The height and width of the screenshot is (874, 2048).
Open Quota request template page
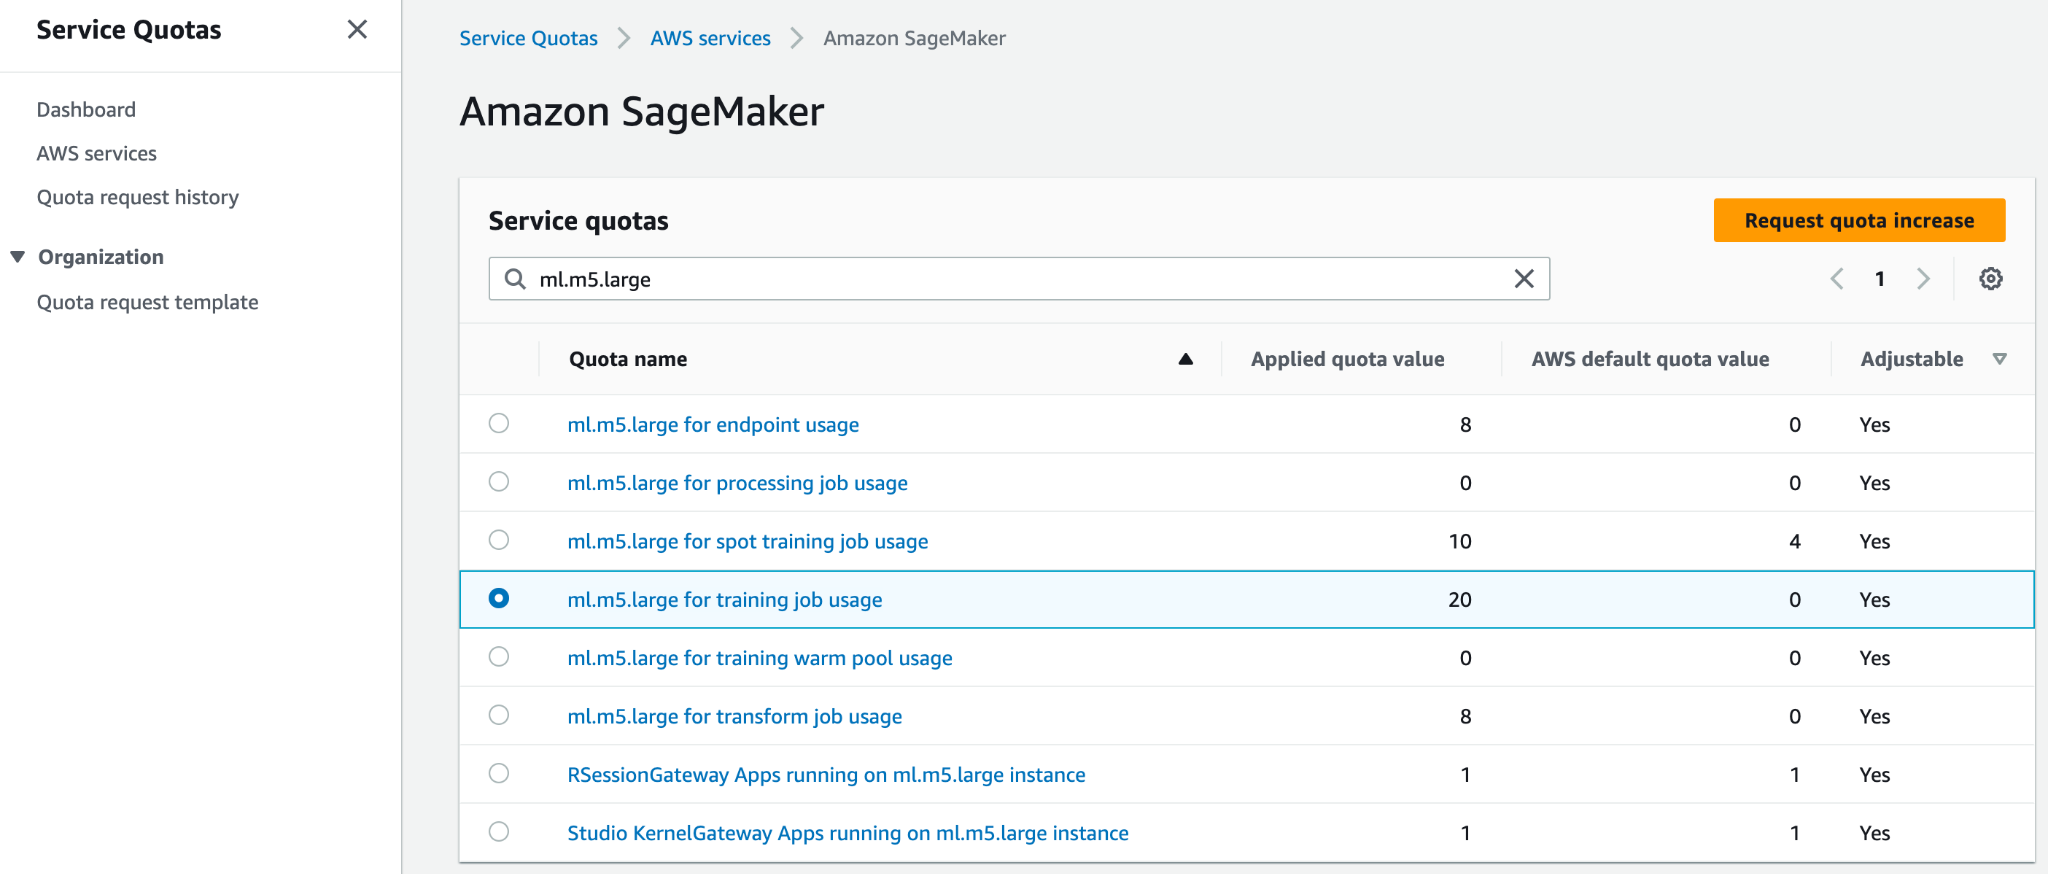click(x=148, y=302)
